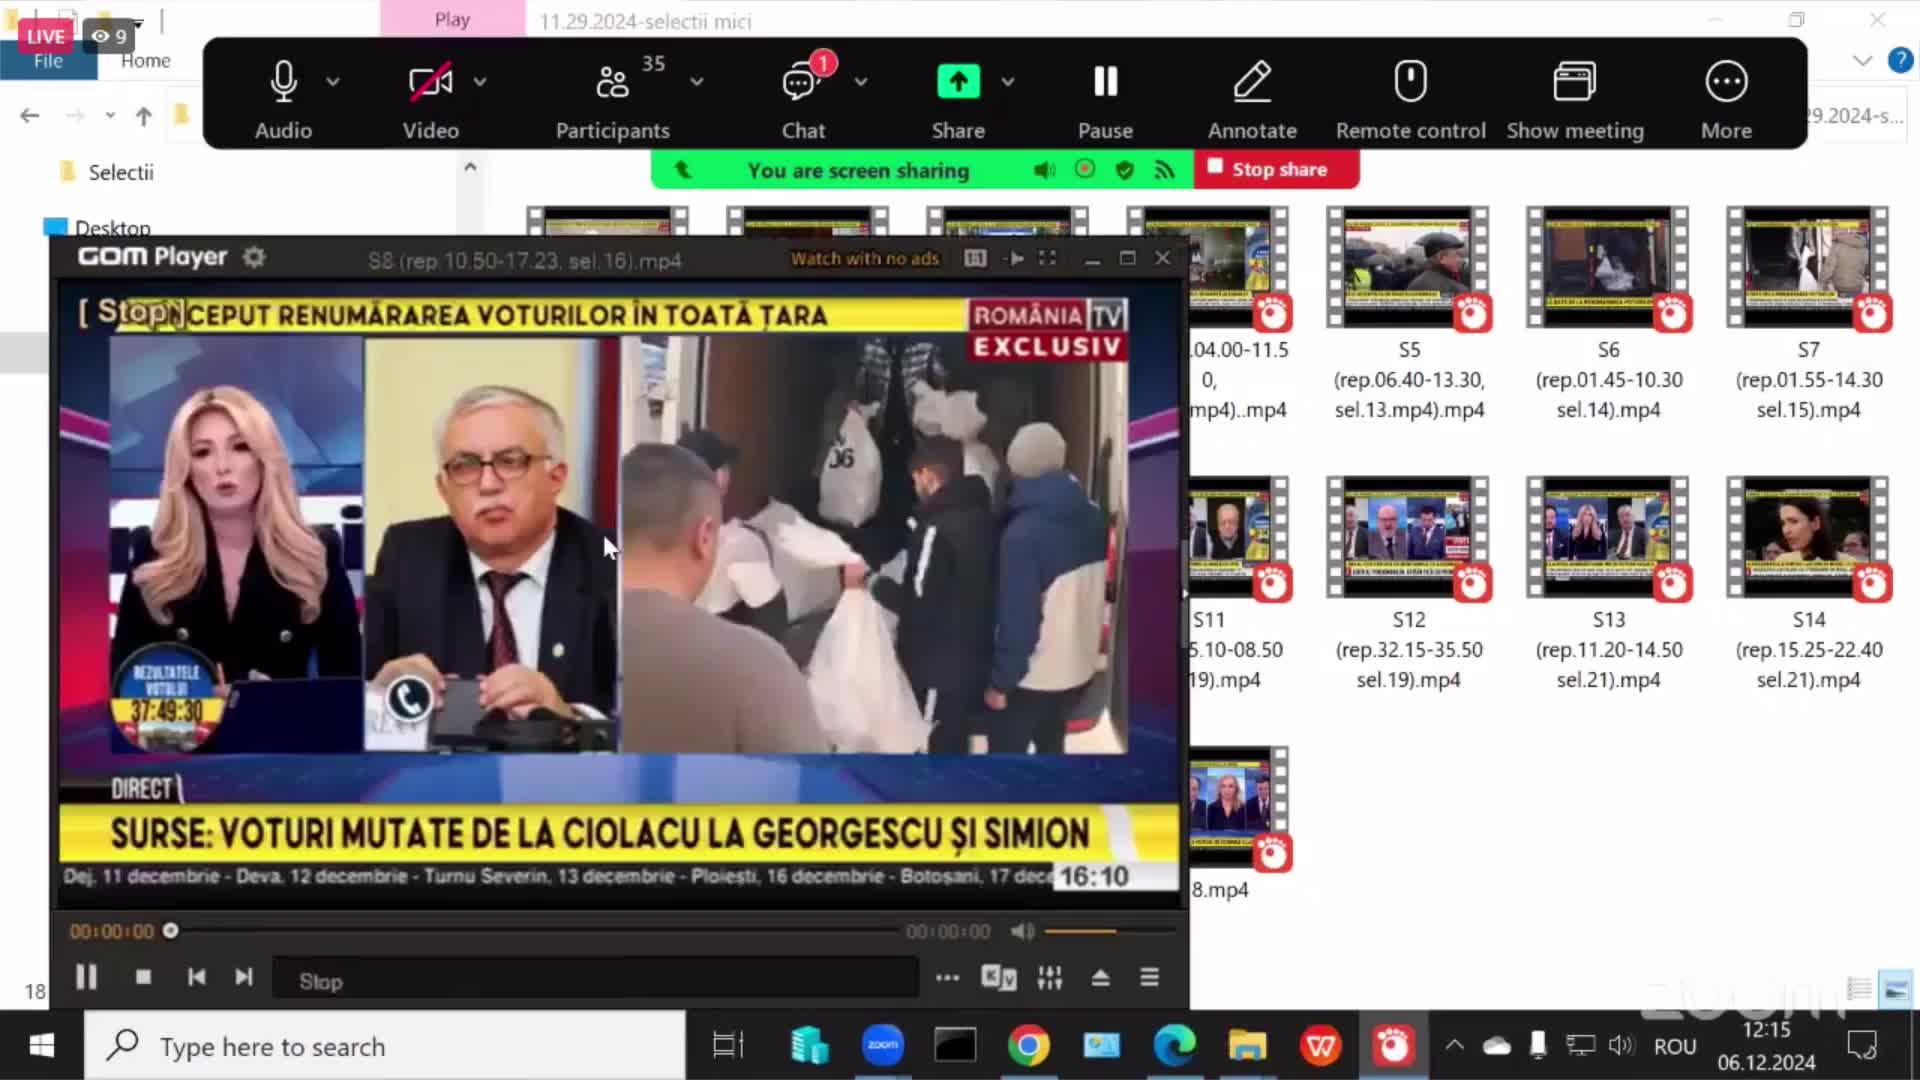Open GOM Player subtitle settings icon
This screenshot has height=1080, width=1920.
coord(998,977)
